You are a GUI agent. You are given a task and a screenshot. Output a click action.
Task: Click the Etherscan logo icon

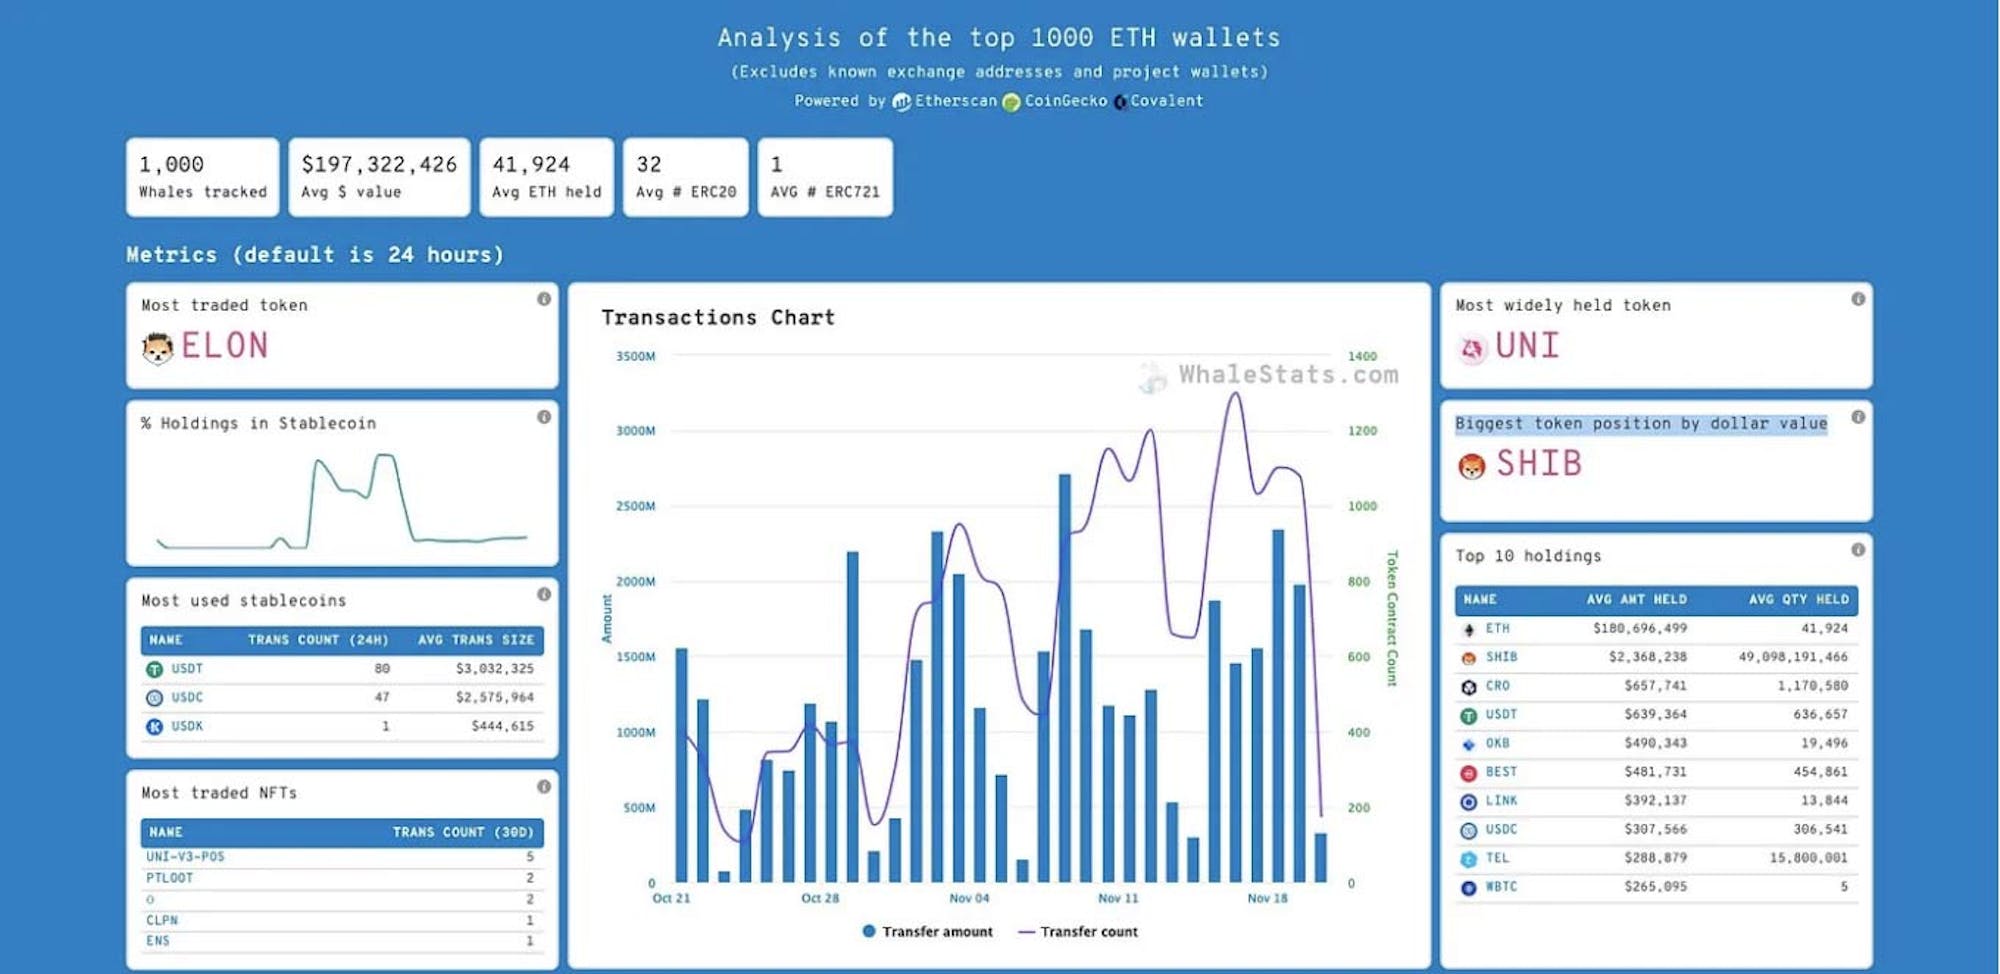(x=901, y=102)
